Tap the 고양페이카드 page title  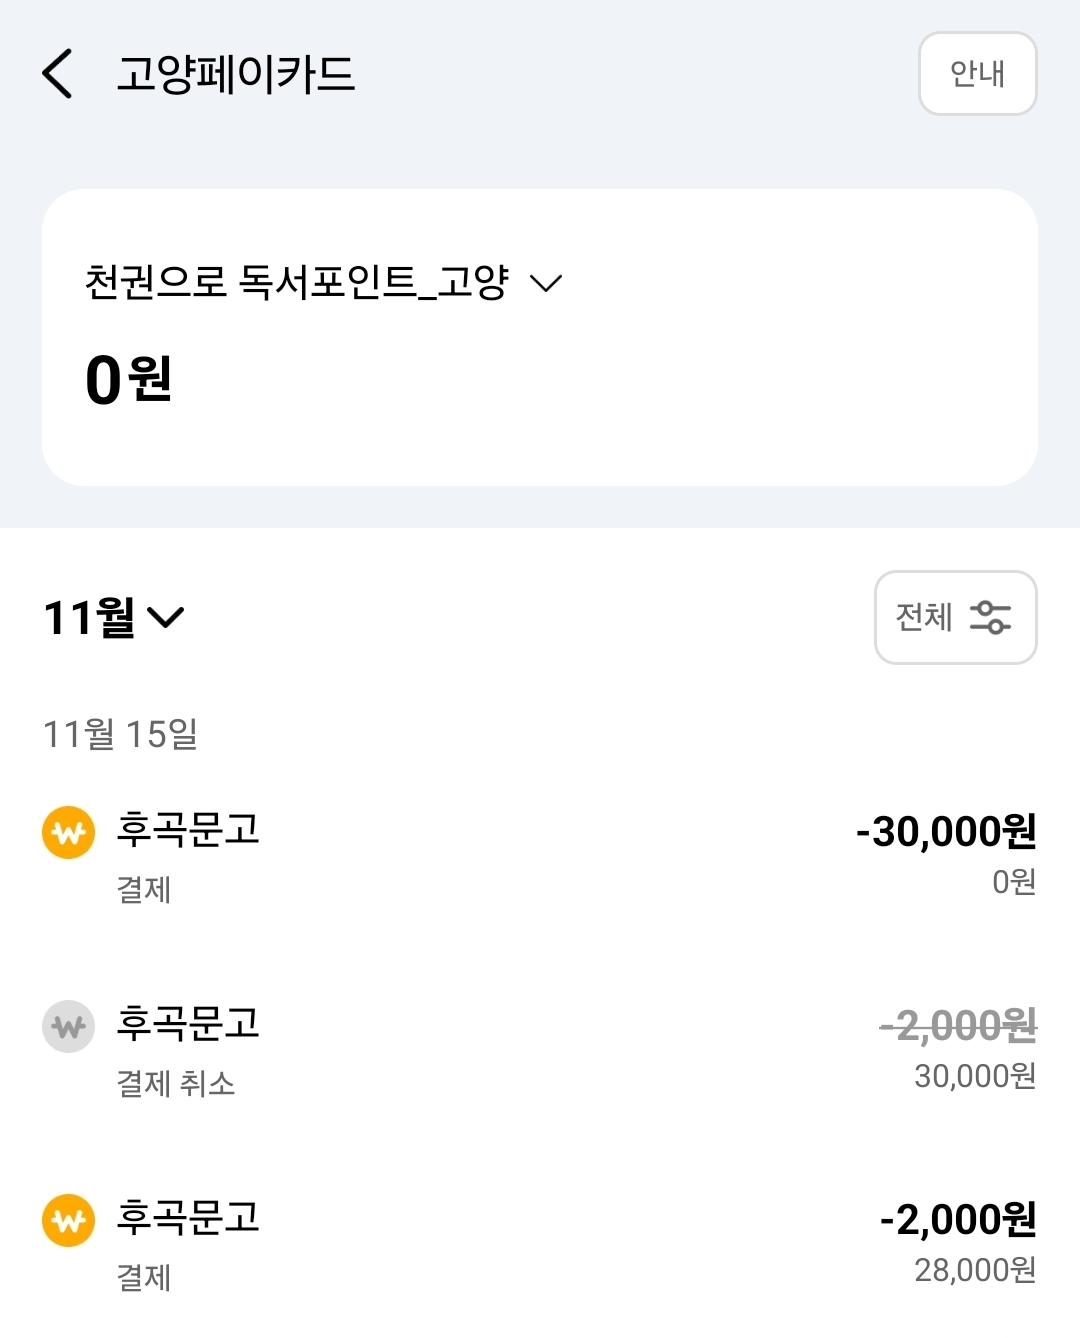(x=236, y=74)
